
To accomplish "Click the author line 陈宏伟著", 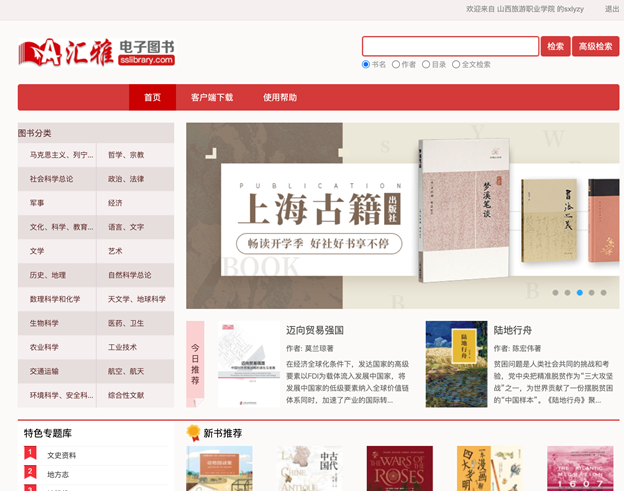I will 517,349.
